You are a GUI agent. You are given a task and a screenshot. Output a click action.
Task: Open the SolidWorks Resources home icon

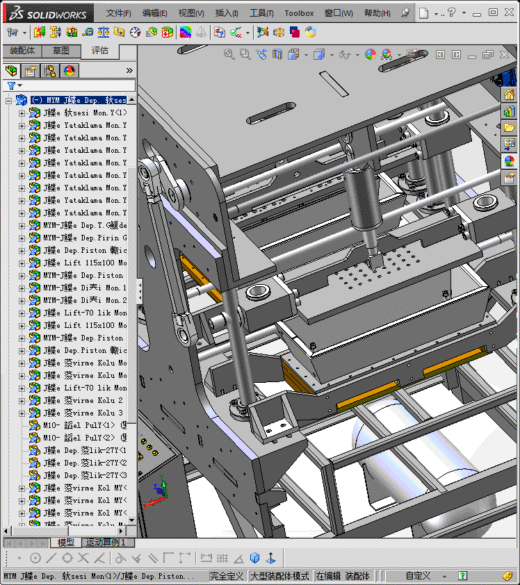509,95
